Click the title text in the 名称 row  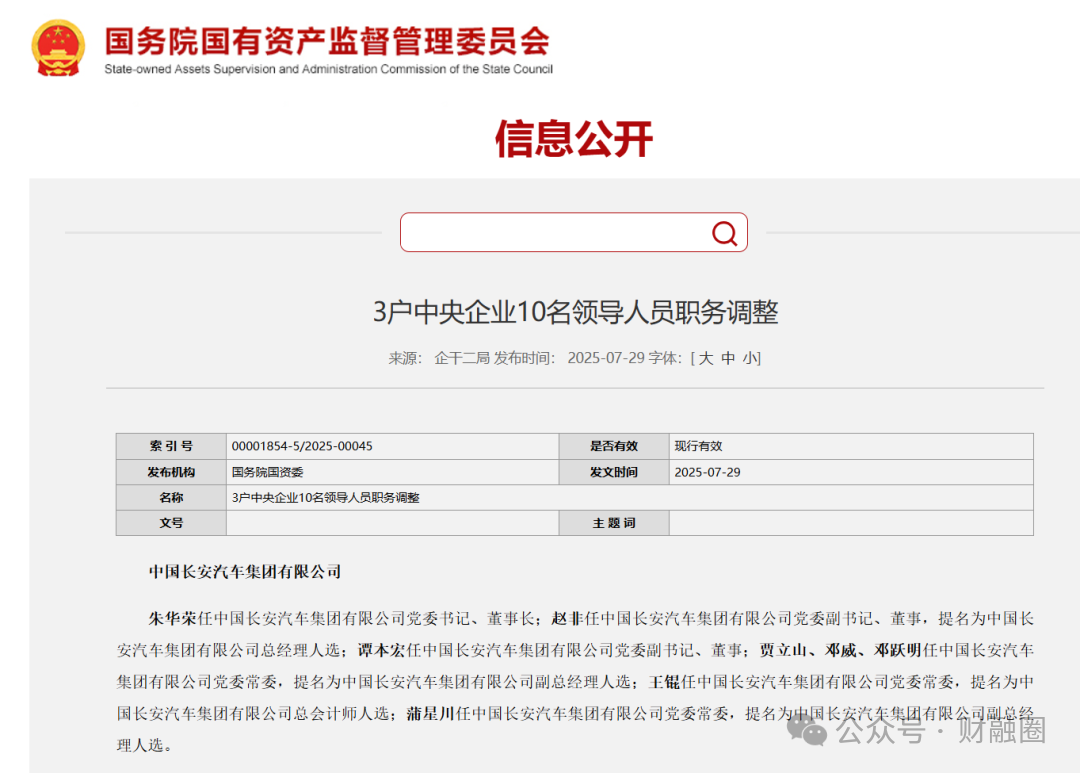[326, 497]
